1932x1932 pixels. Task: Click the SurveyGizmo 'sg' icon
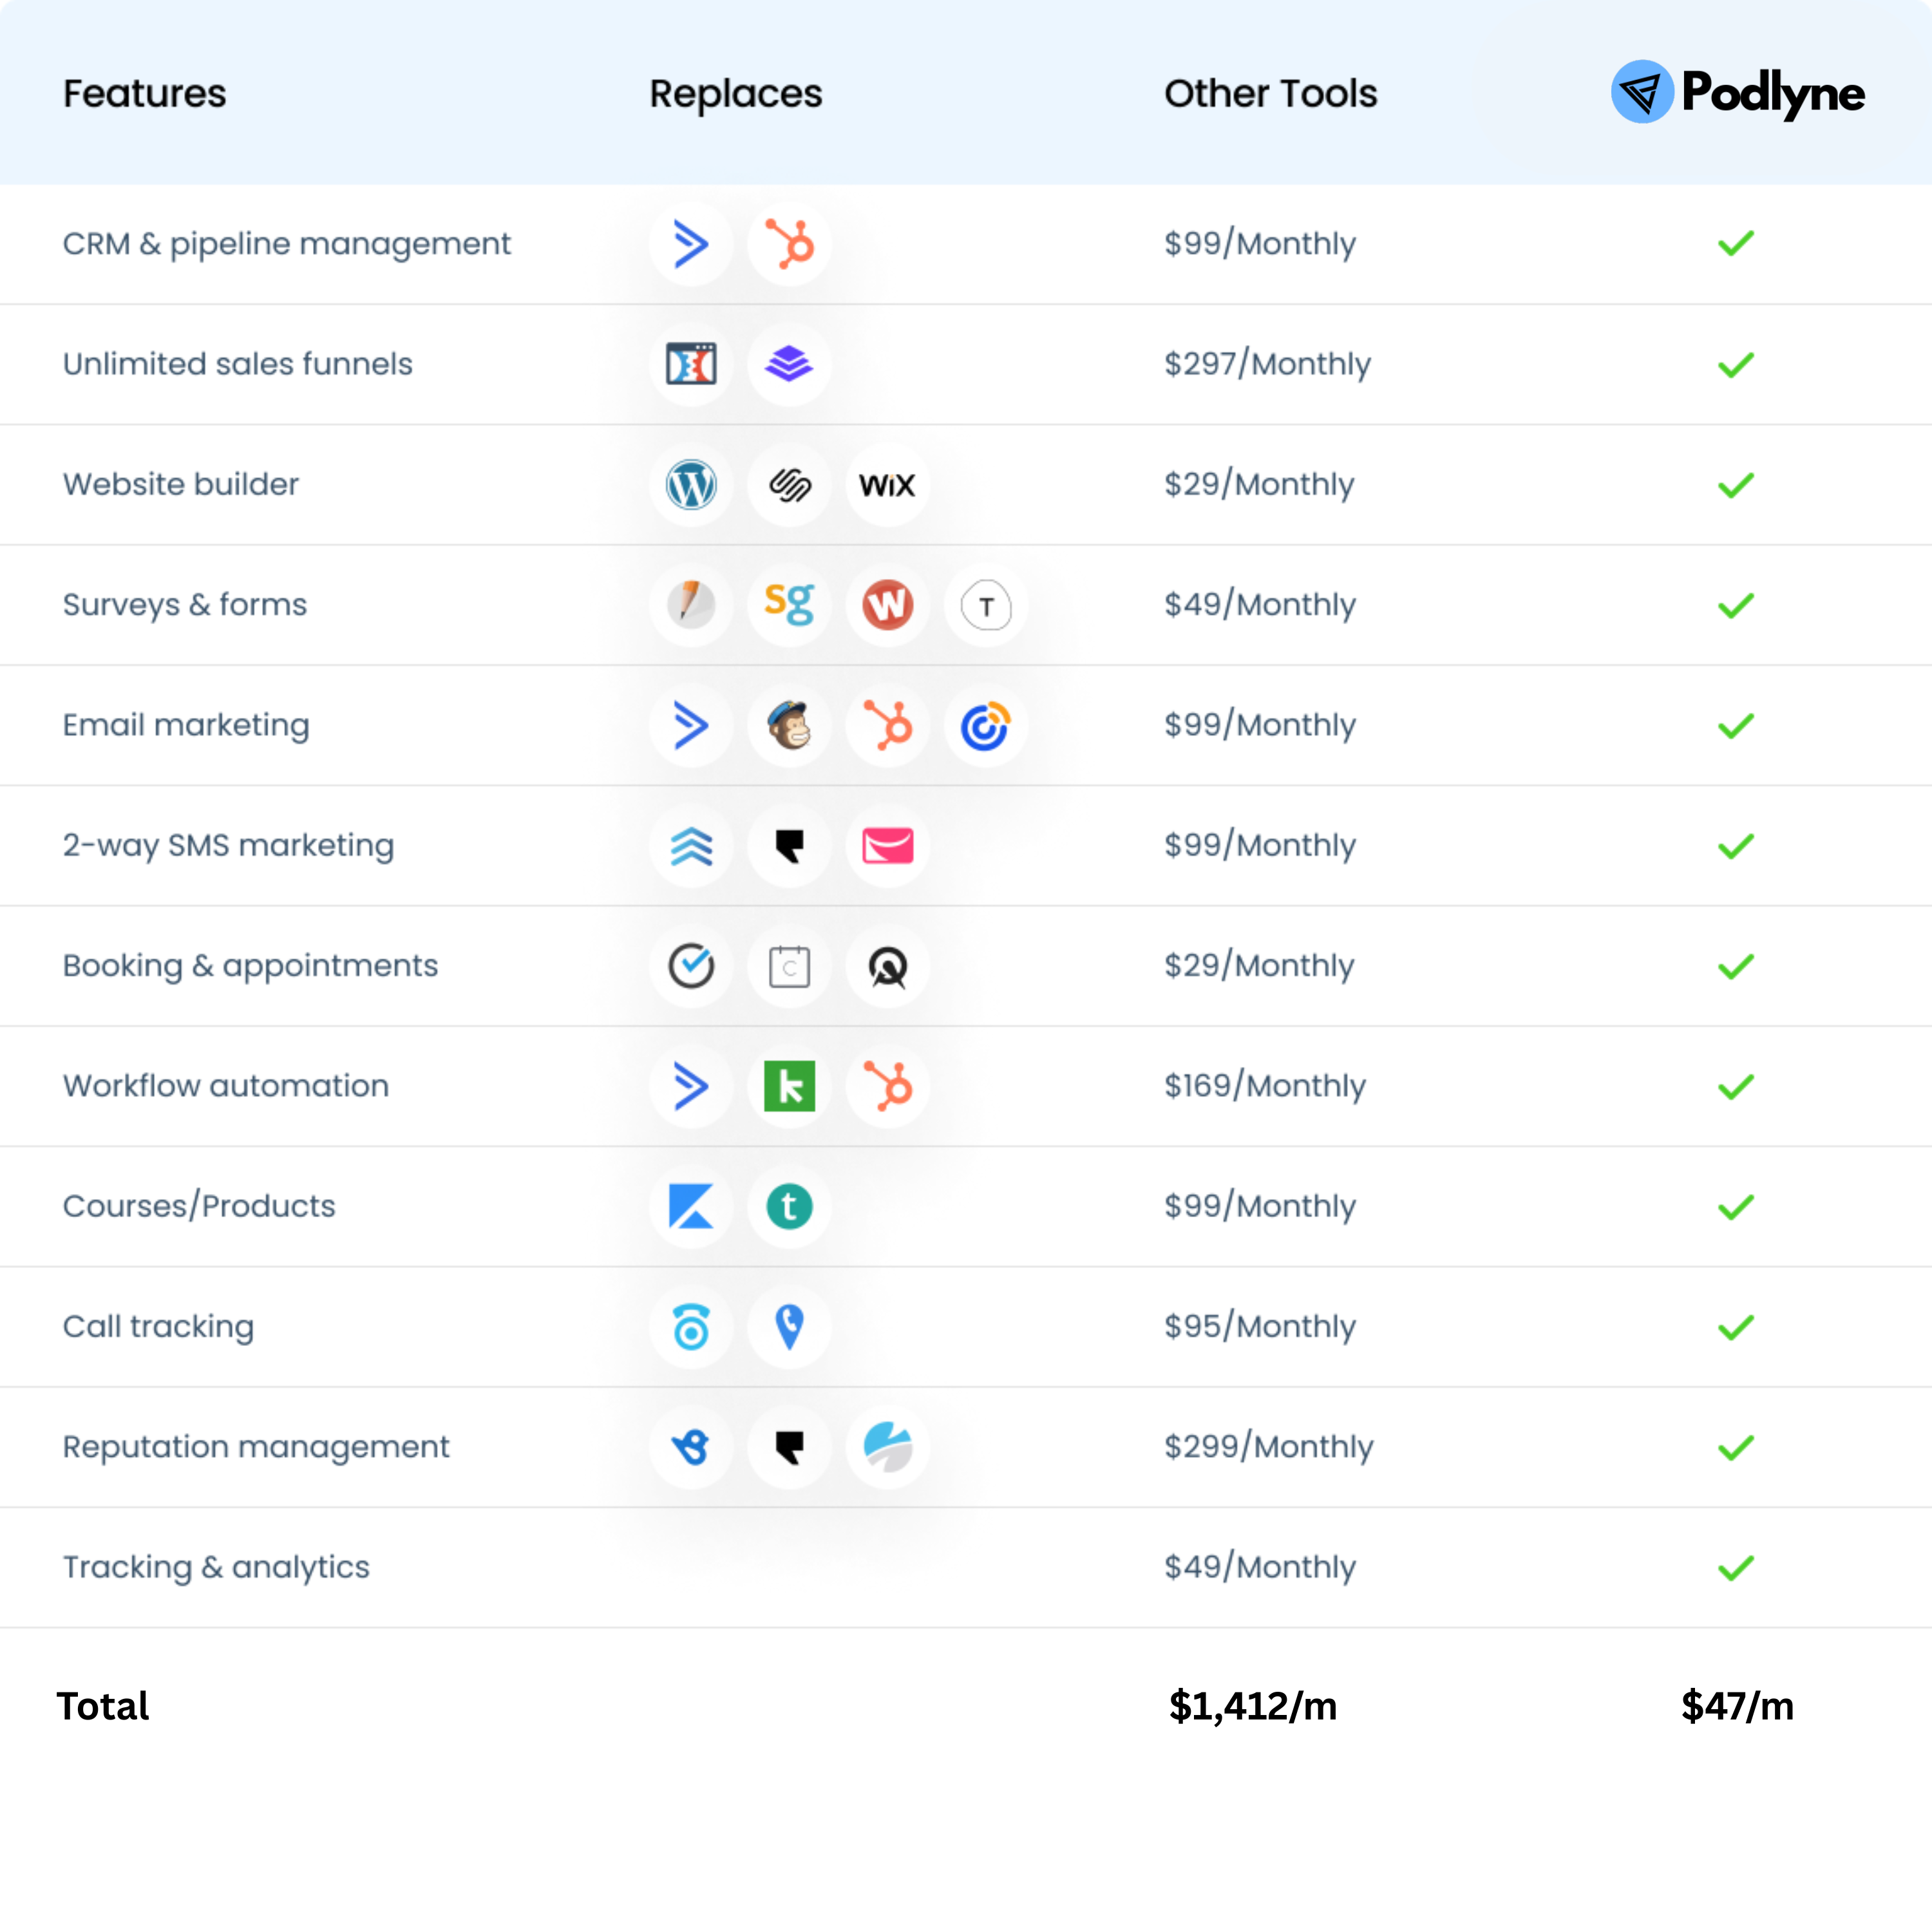(789, 605)
